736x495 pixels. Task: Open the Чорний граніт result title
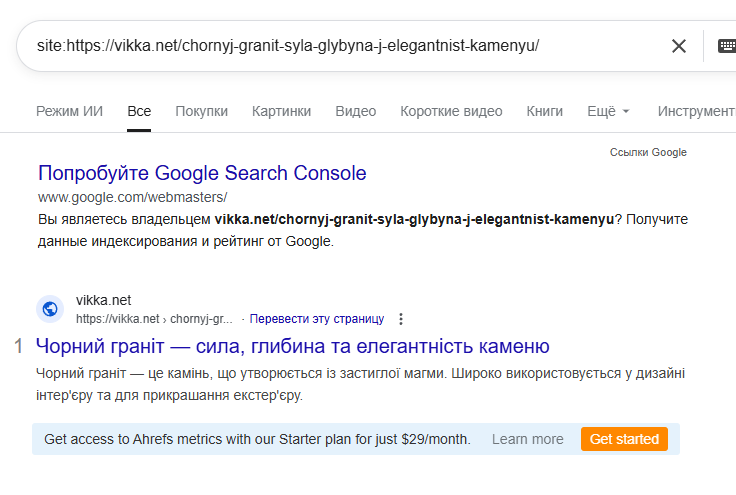coord(292,347)
